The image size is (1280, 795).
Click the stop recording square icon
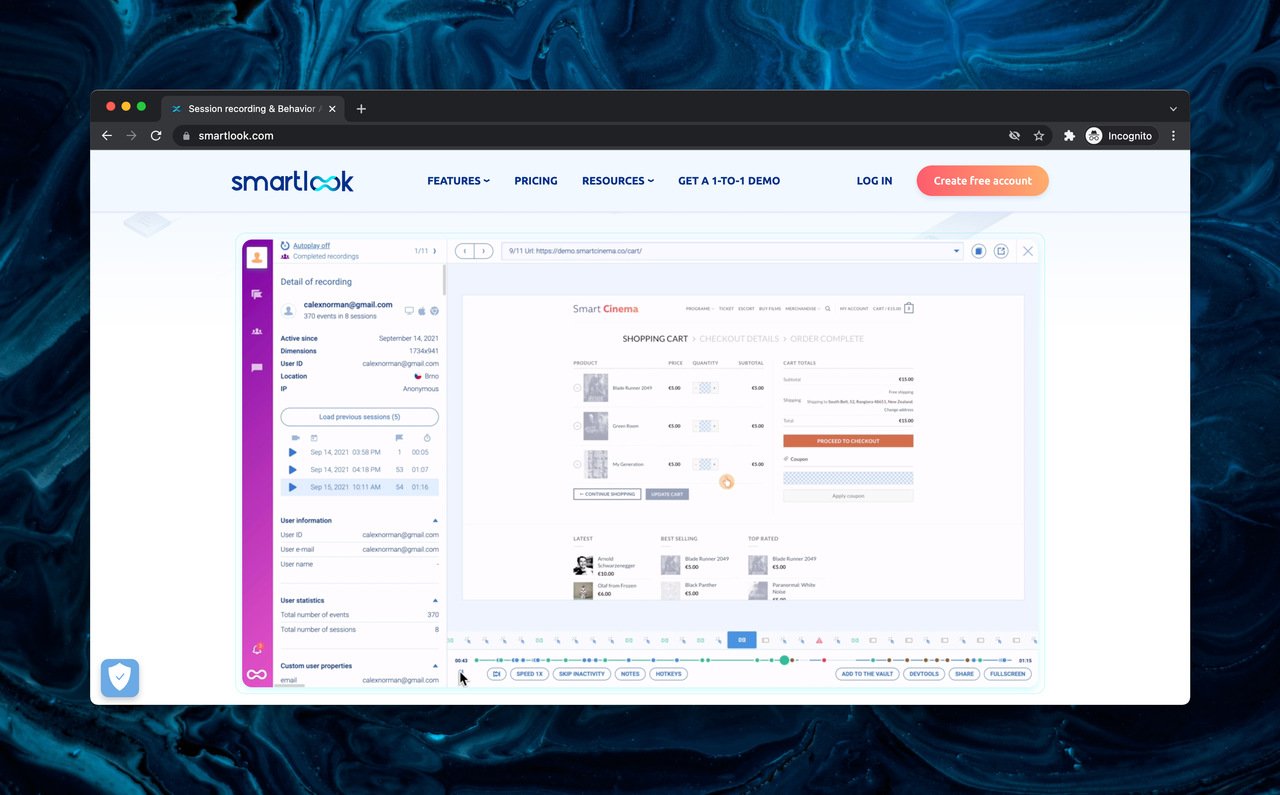click(980, 251)
